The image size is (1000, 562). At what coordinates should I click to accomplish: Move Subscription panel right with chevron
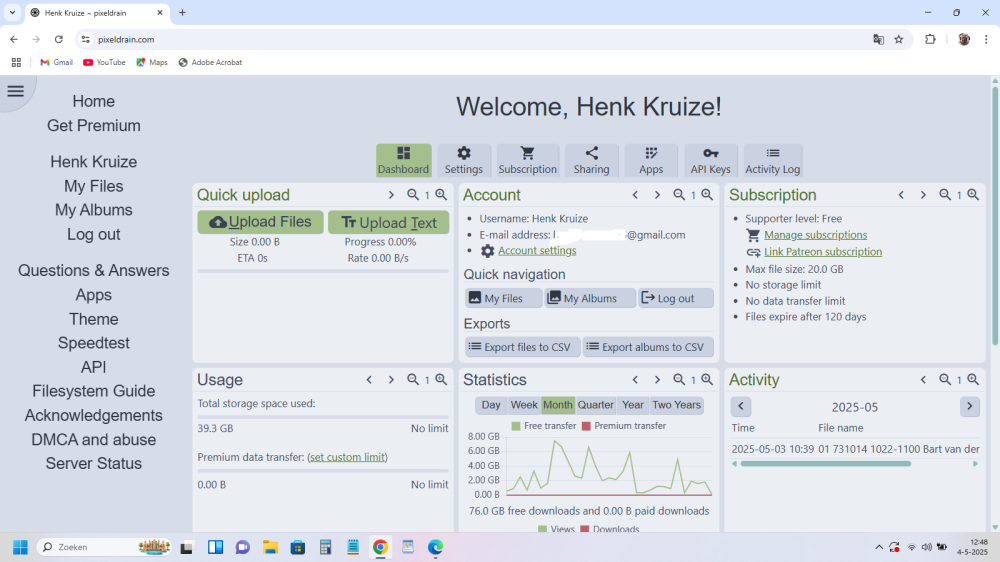click(x=923, y=195)
